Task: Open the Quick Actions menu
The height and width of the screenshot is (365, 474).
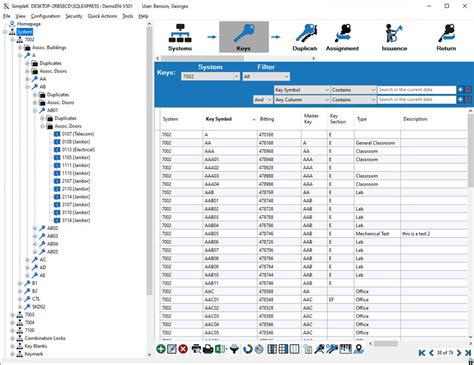Action: 102,16
